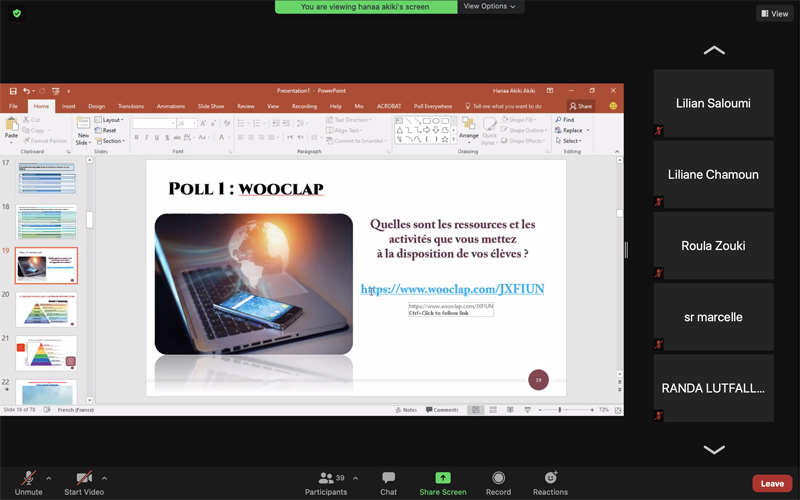Click the Share button in PowerPoint
Image resolution: width=800 pixels, height=500 pixels.
point(581,106)
